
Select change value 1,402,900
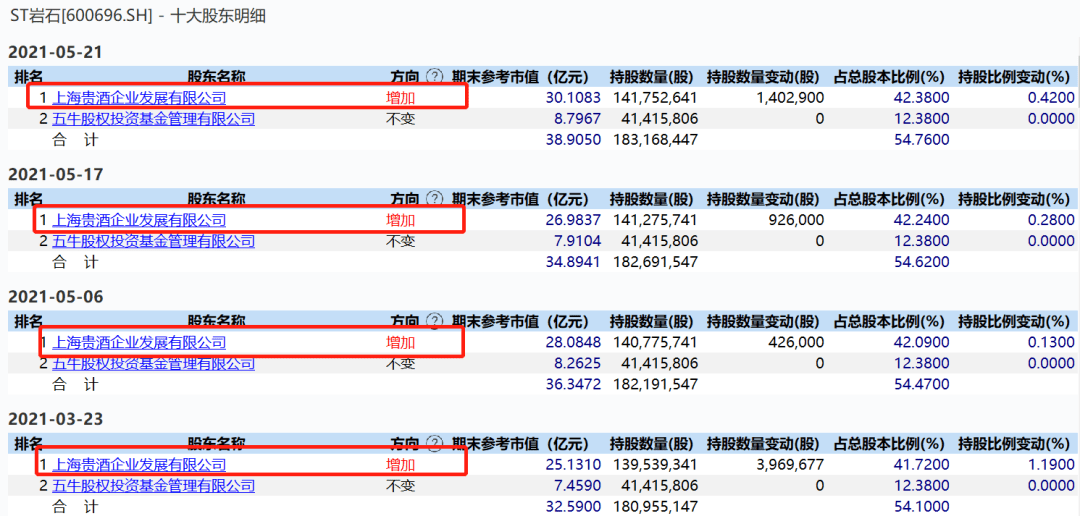[x=790, y=98]
